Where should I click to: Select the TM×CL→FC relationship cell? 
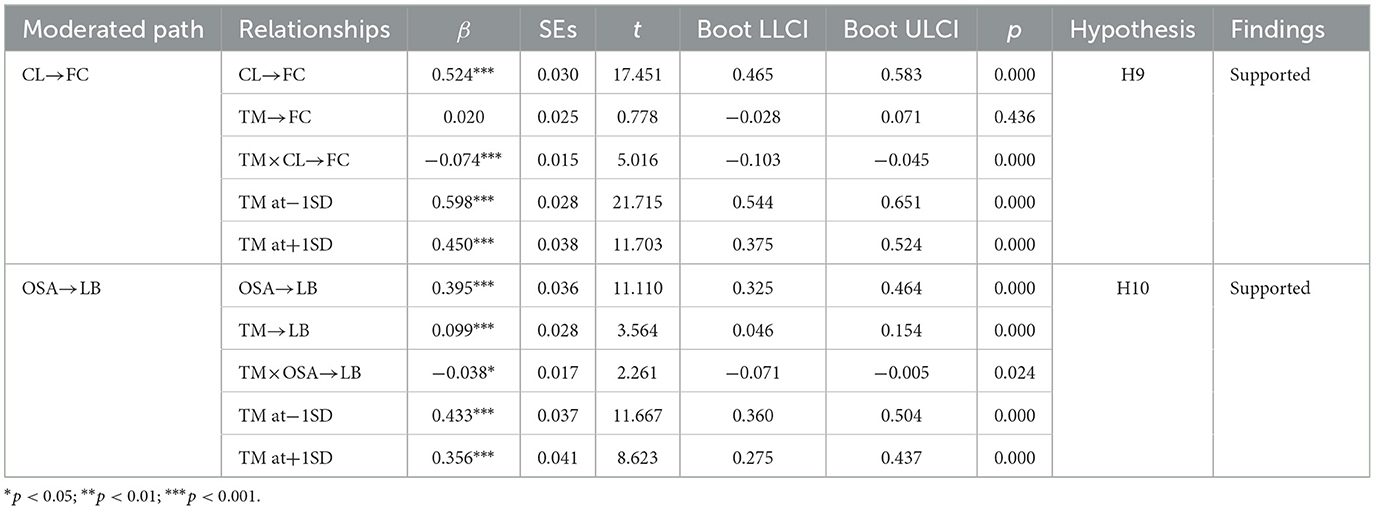click(296, 160)
